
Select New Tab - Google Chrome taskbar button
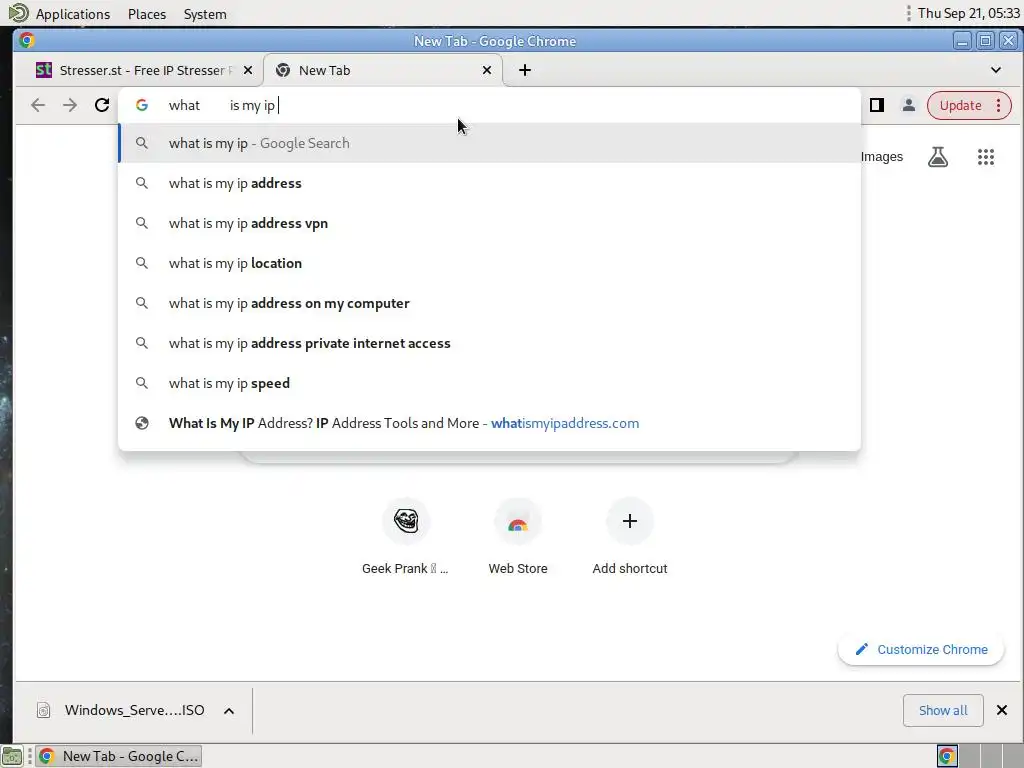tap(118, 756)
